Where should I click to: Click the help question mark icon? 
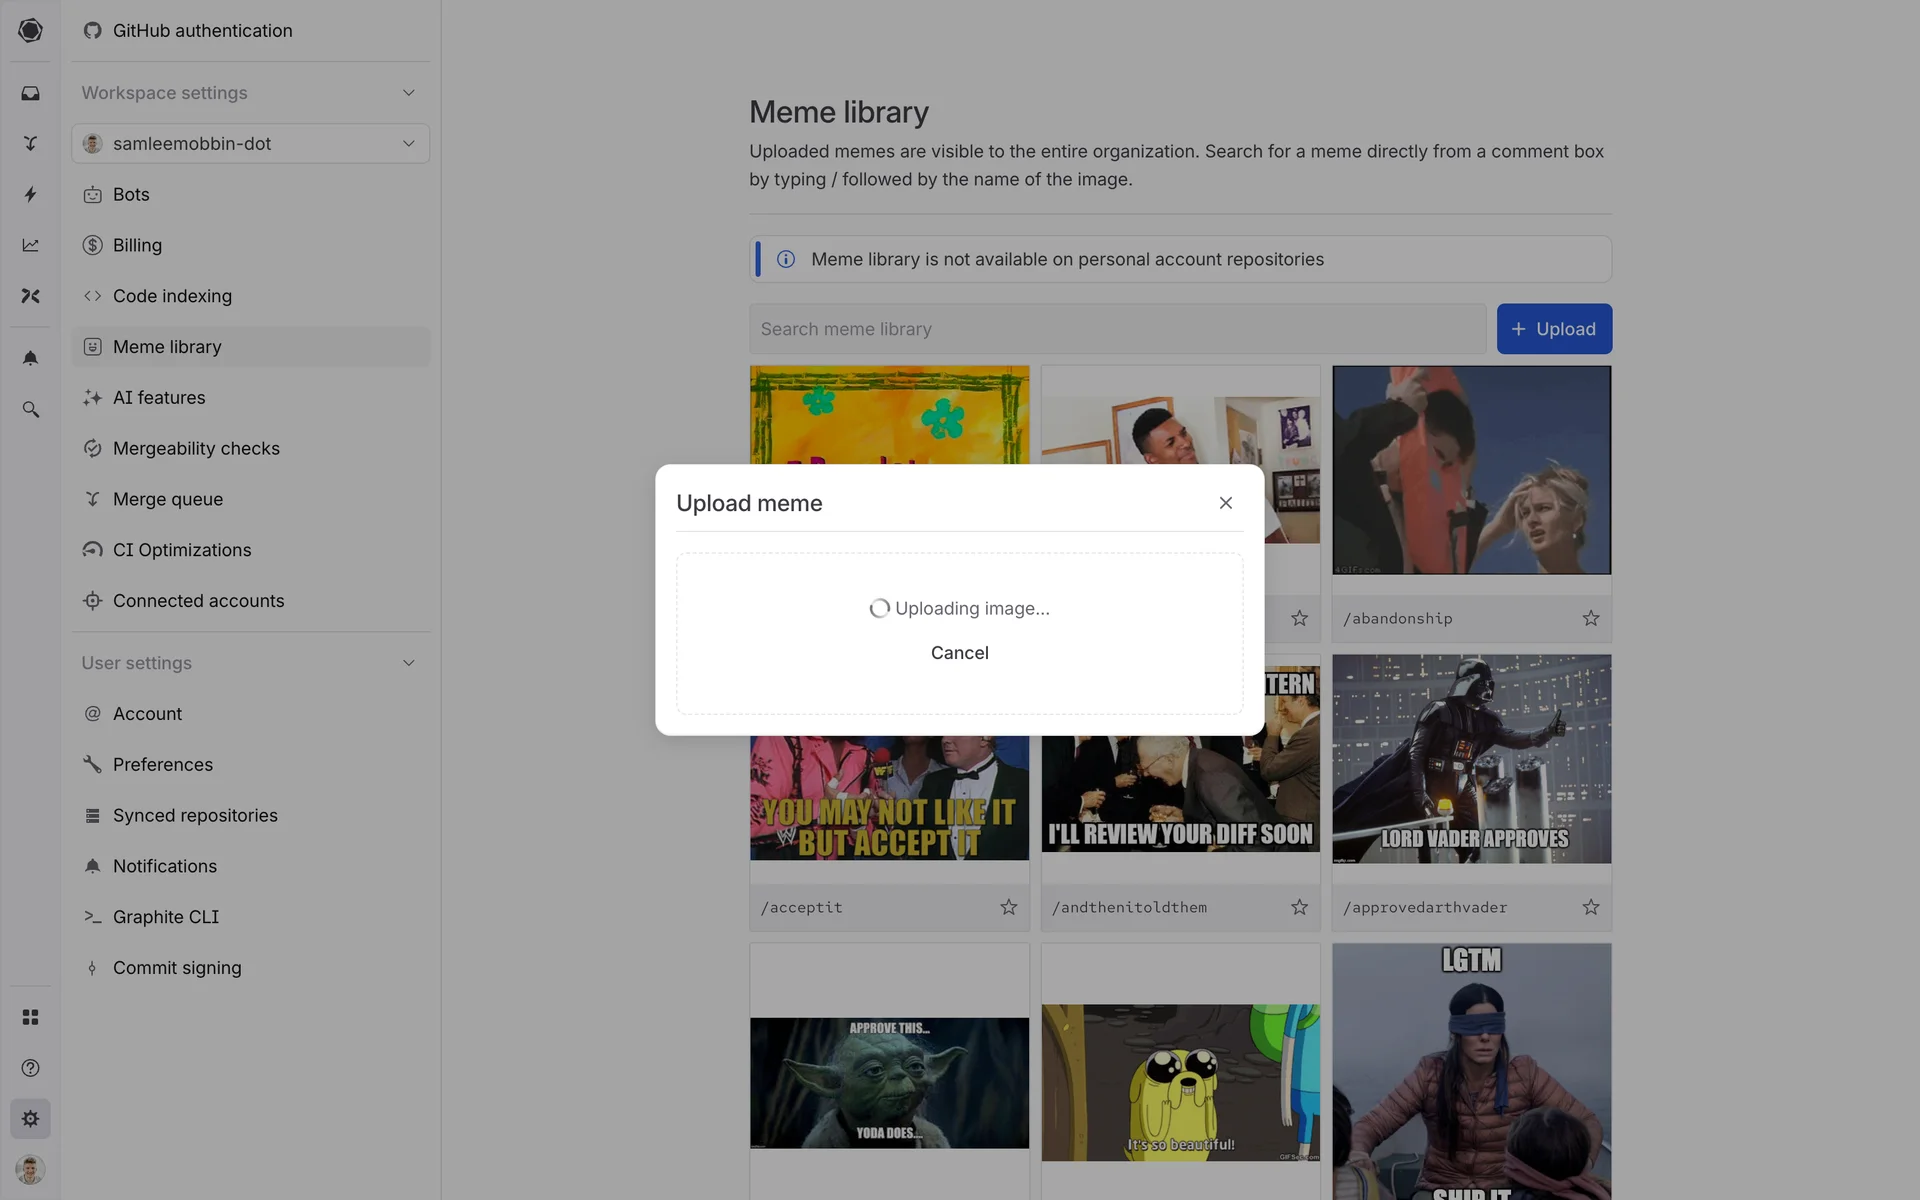[x=30, y=1068]
